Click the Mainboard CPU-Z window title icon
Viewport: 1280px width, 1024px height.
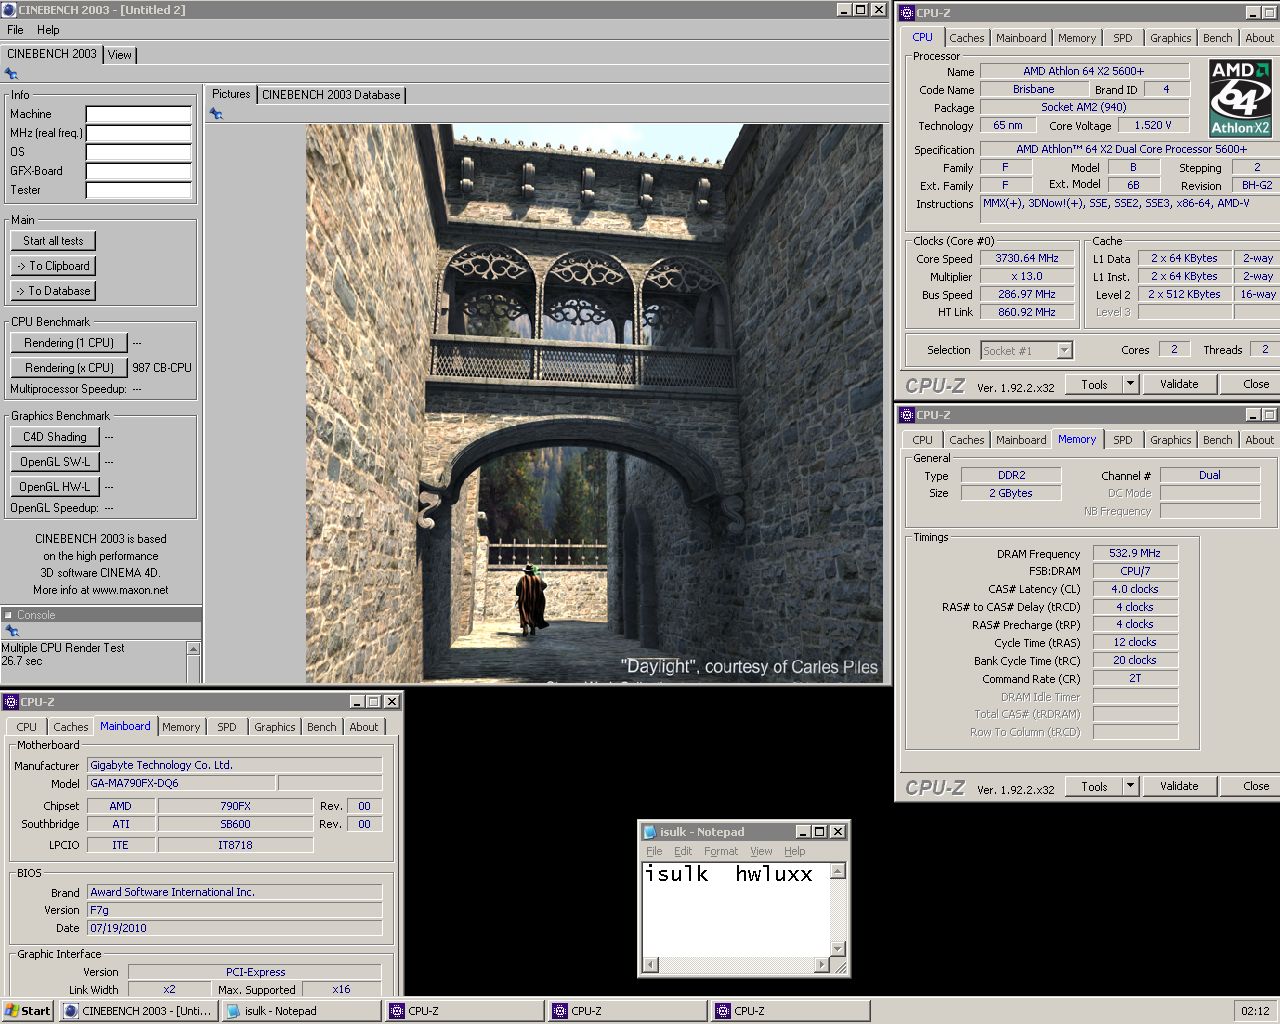click(11, 702)
